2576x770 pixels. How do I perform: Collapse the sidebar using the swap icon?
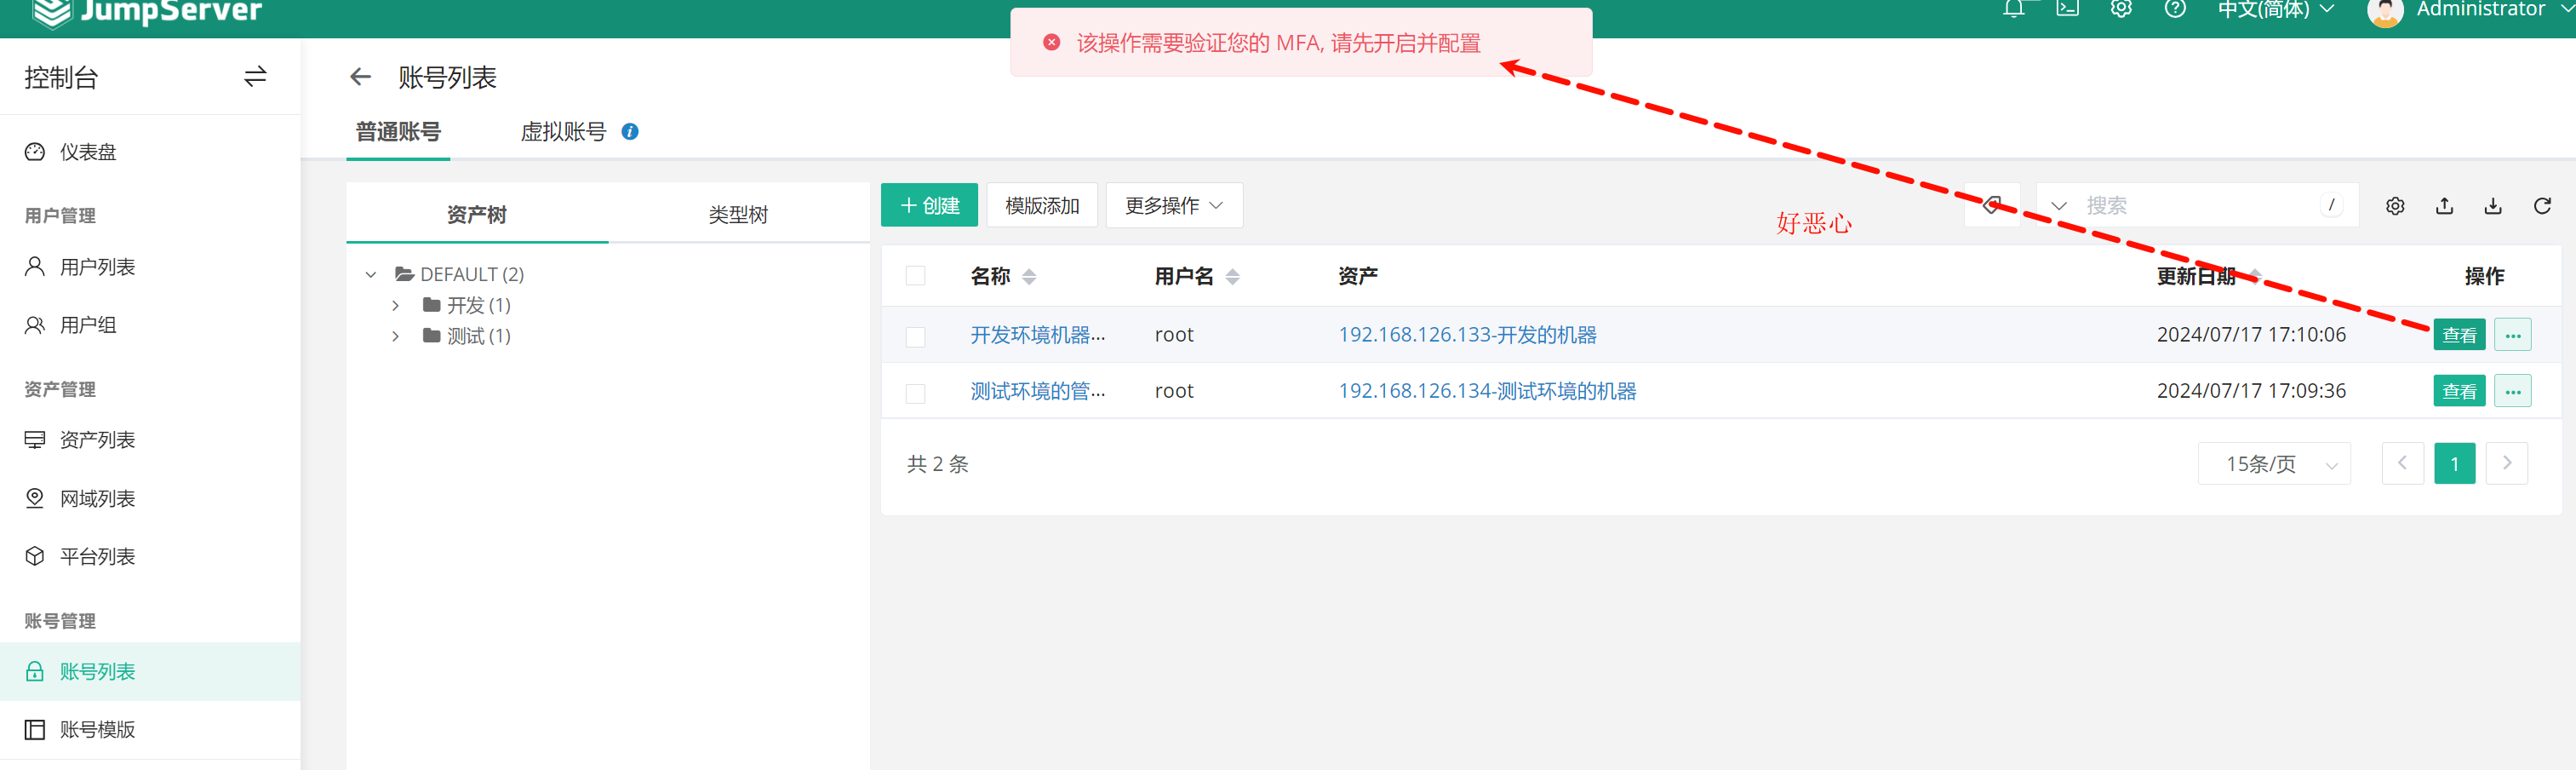pyautogui.click(x=255, y=77)
